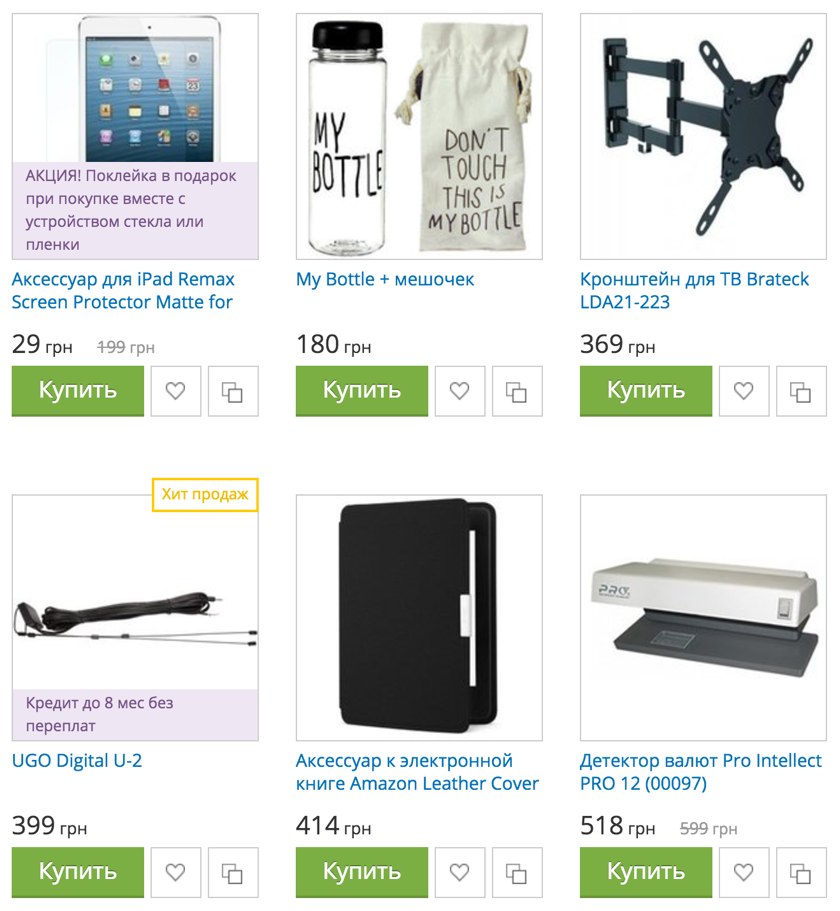The height and width of the screenshot is (911, 840).
Task: Click heart icon for Brateck LDA21-223 bracket
Action: pyautogui.click(x=744, y=391)
